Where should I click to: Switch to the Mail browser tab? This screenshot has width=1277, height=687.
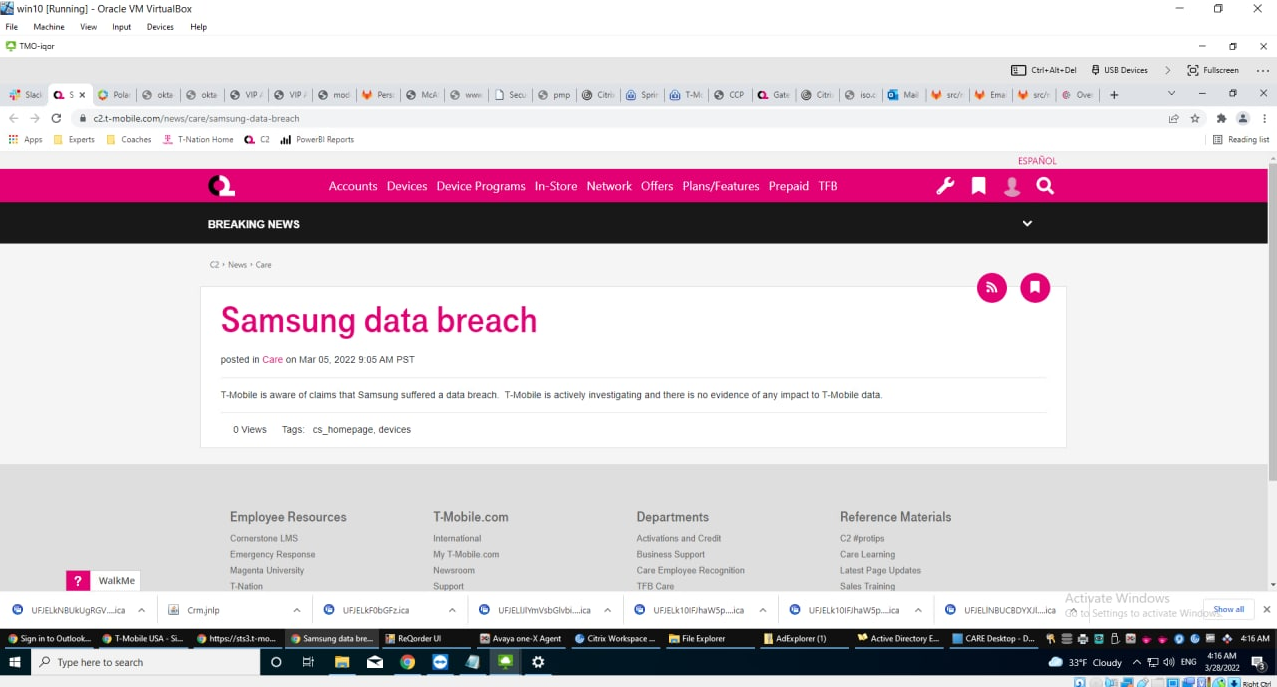coord(903,95)
